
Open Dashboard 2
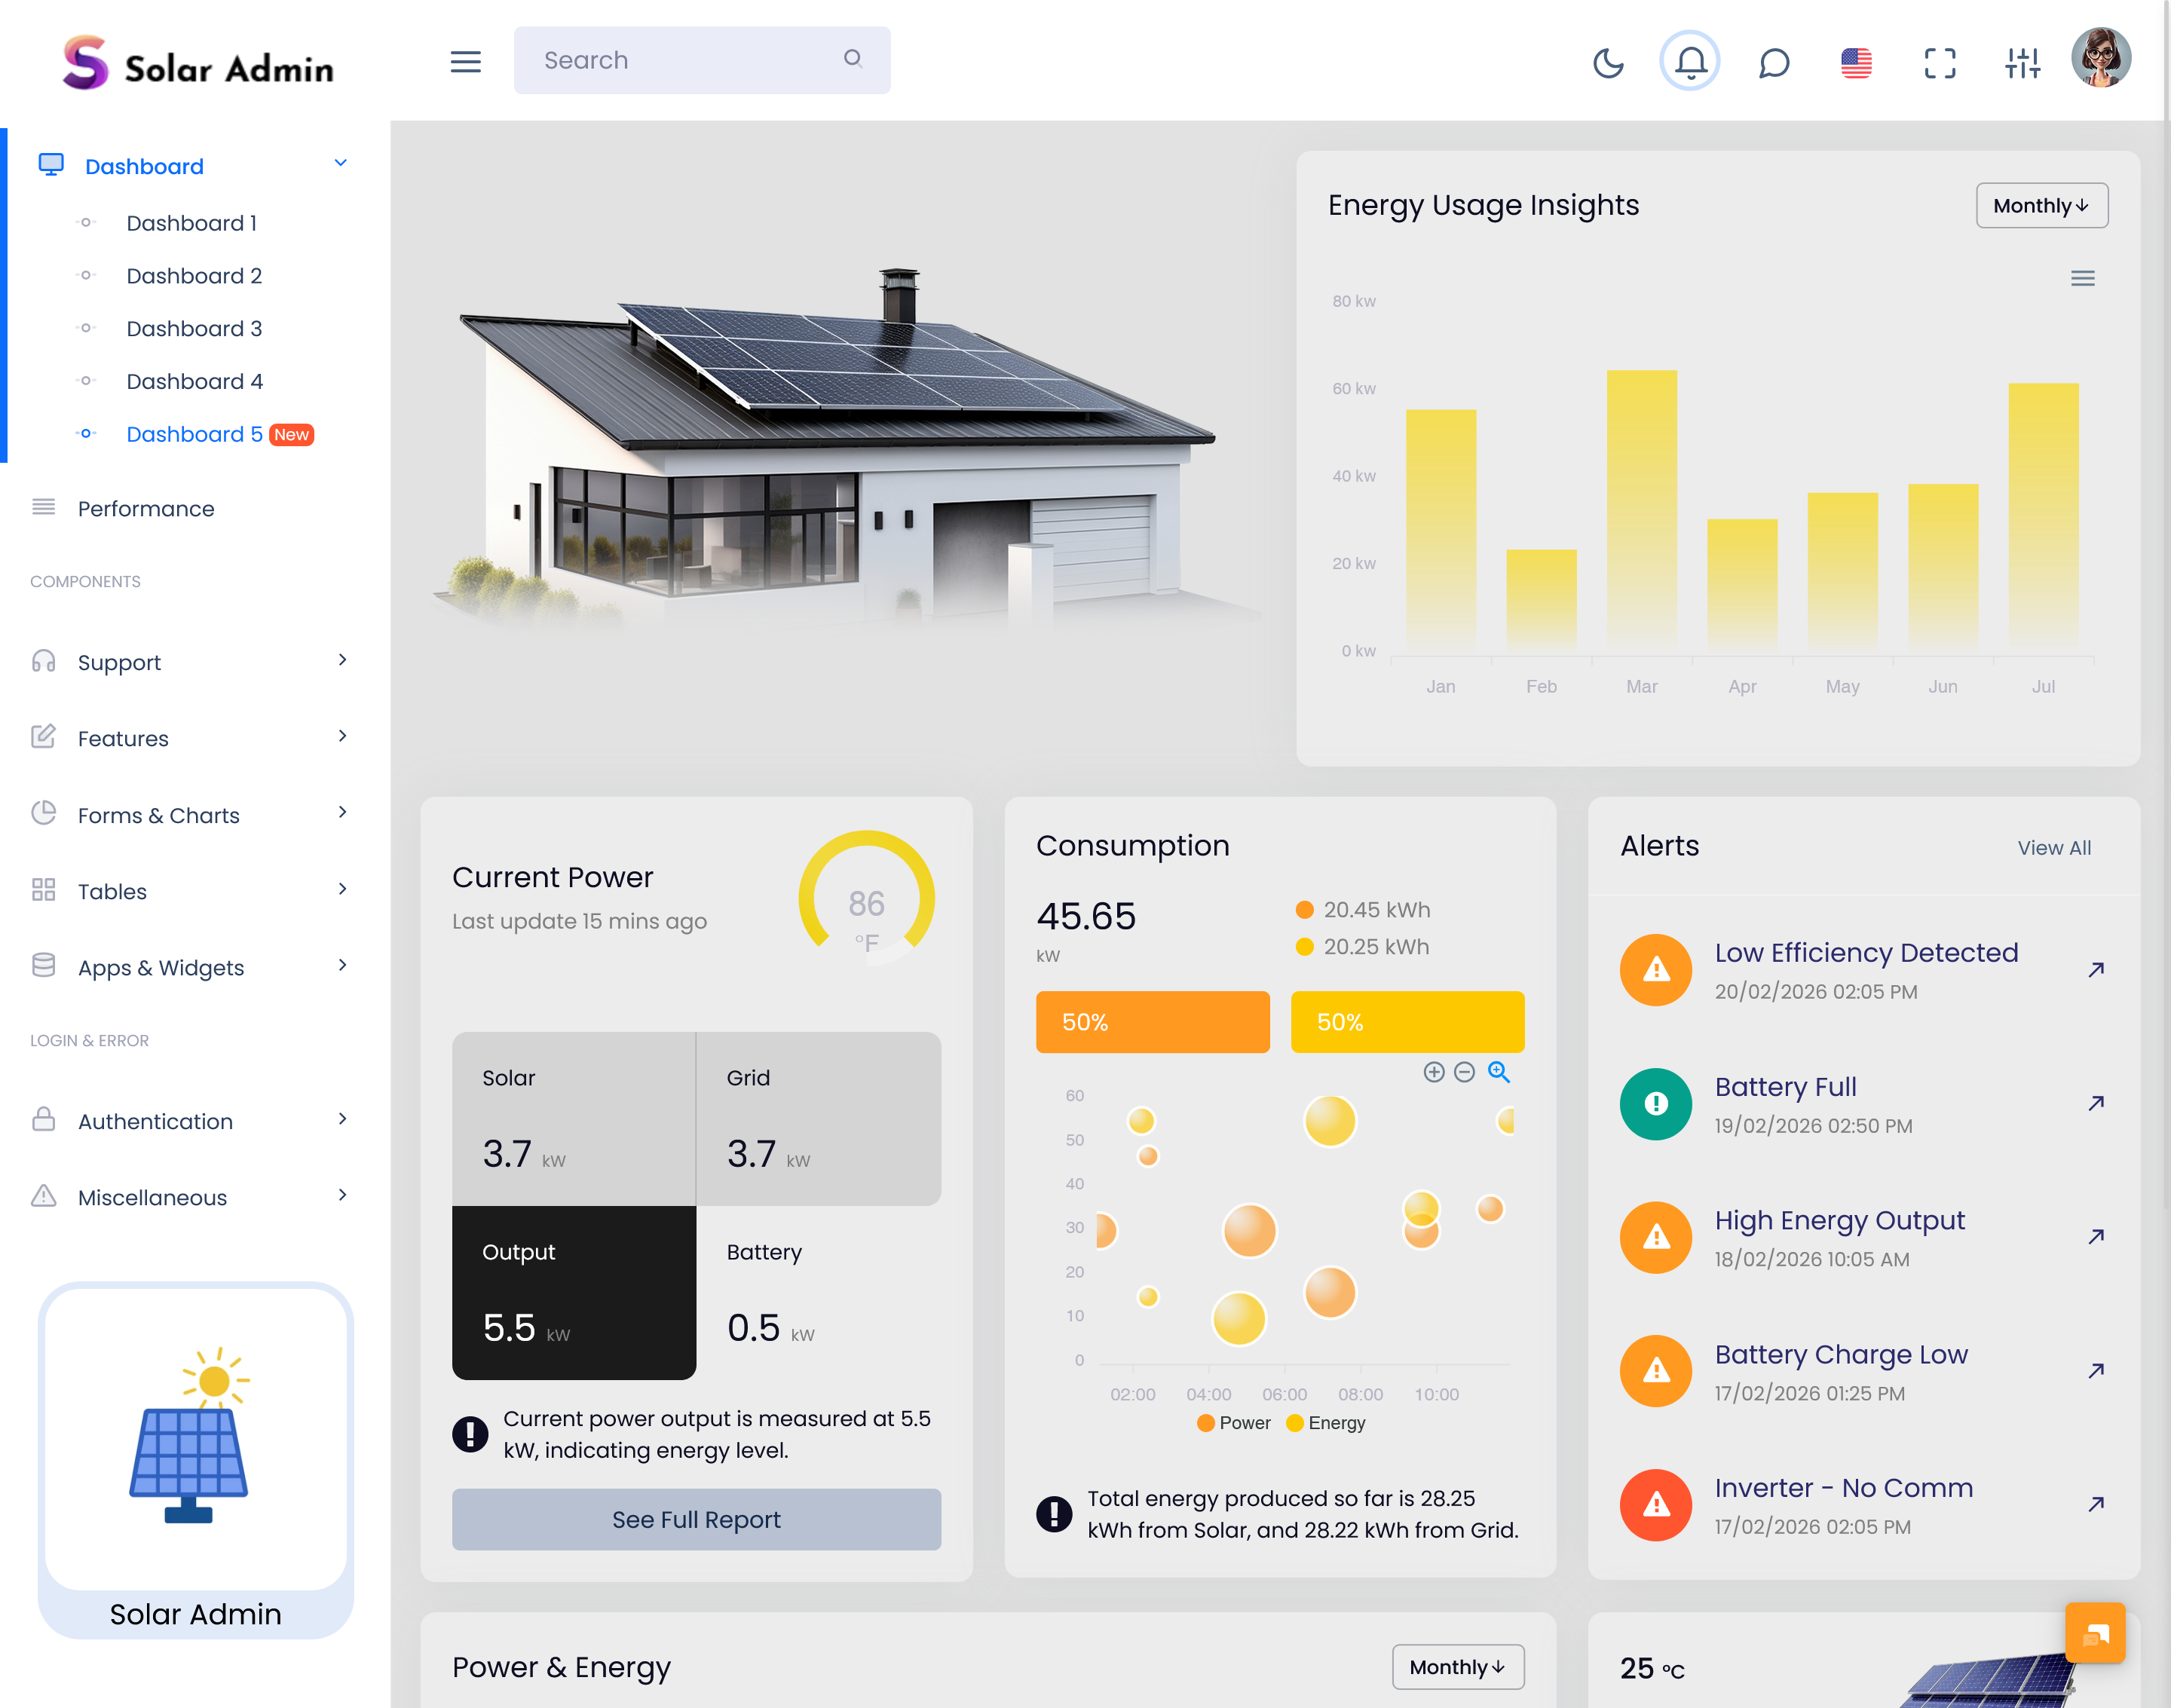(x=194, y=276)
